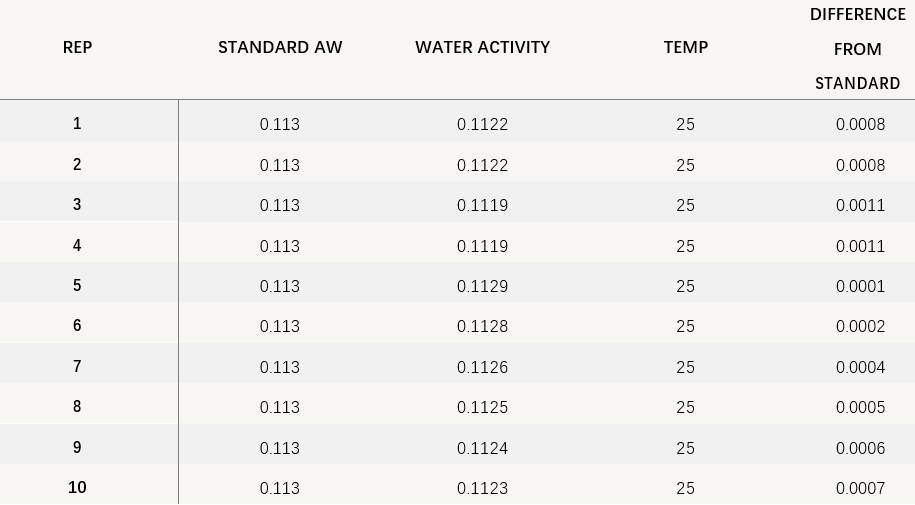Viewport: 915px width, 505px height.
Task: Click water activity value 0.1126
Action: pos(482,367)
